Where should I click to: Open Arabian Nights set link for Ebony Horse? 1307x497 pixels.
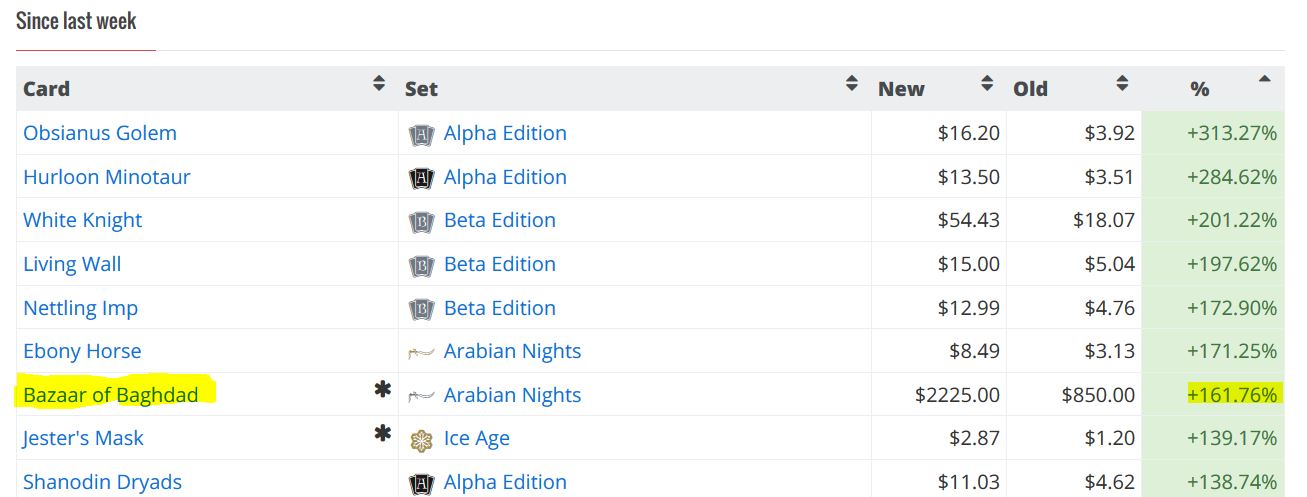coord(512,352)
